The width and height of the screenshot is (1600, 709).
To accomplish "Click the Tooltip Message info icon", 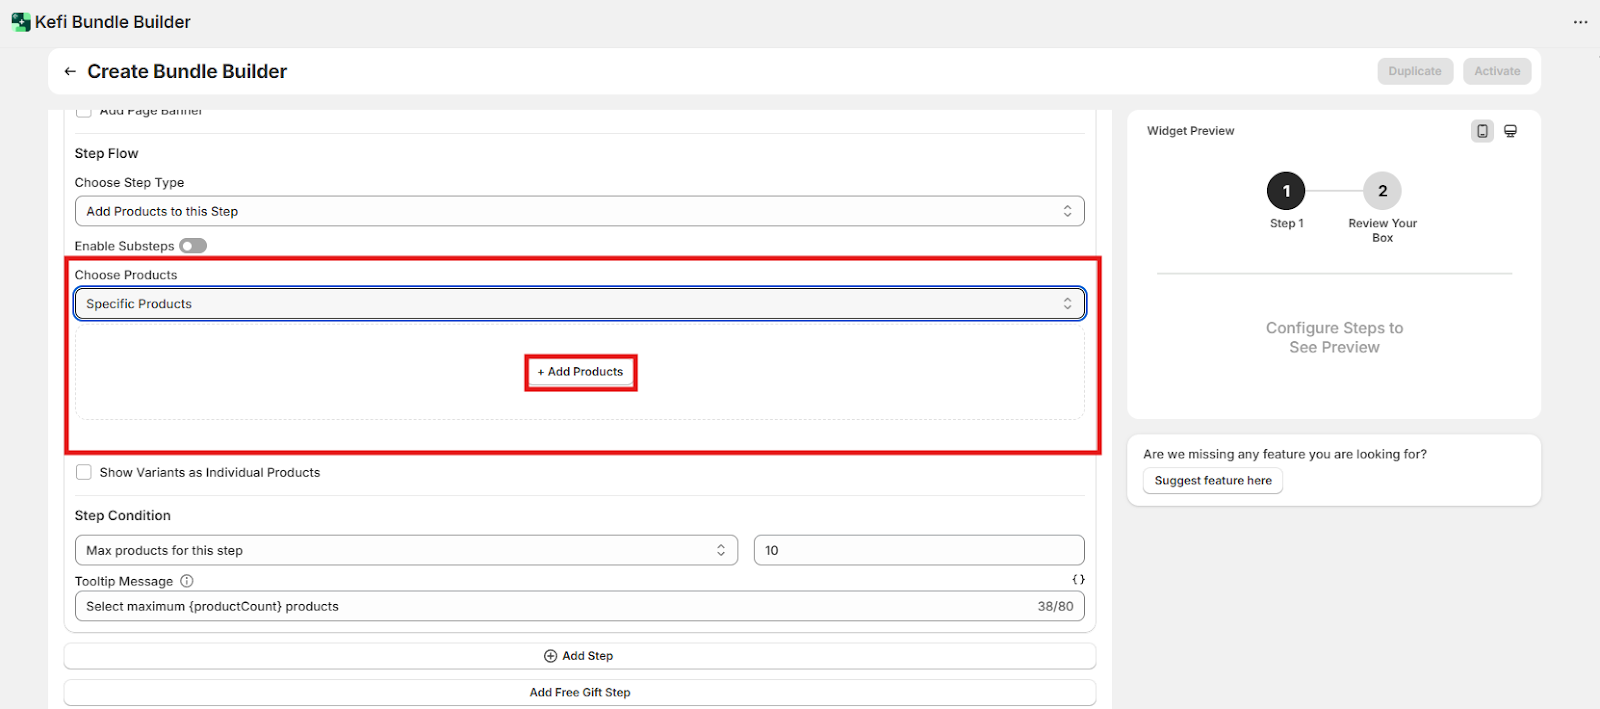I will click(x=187, y=581).
